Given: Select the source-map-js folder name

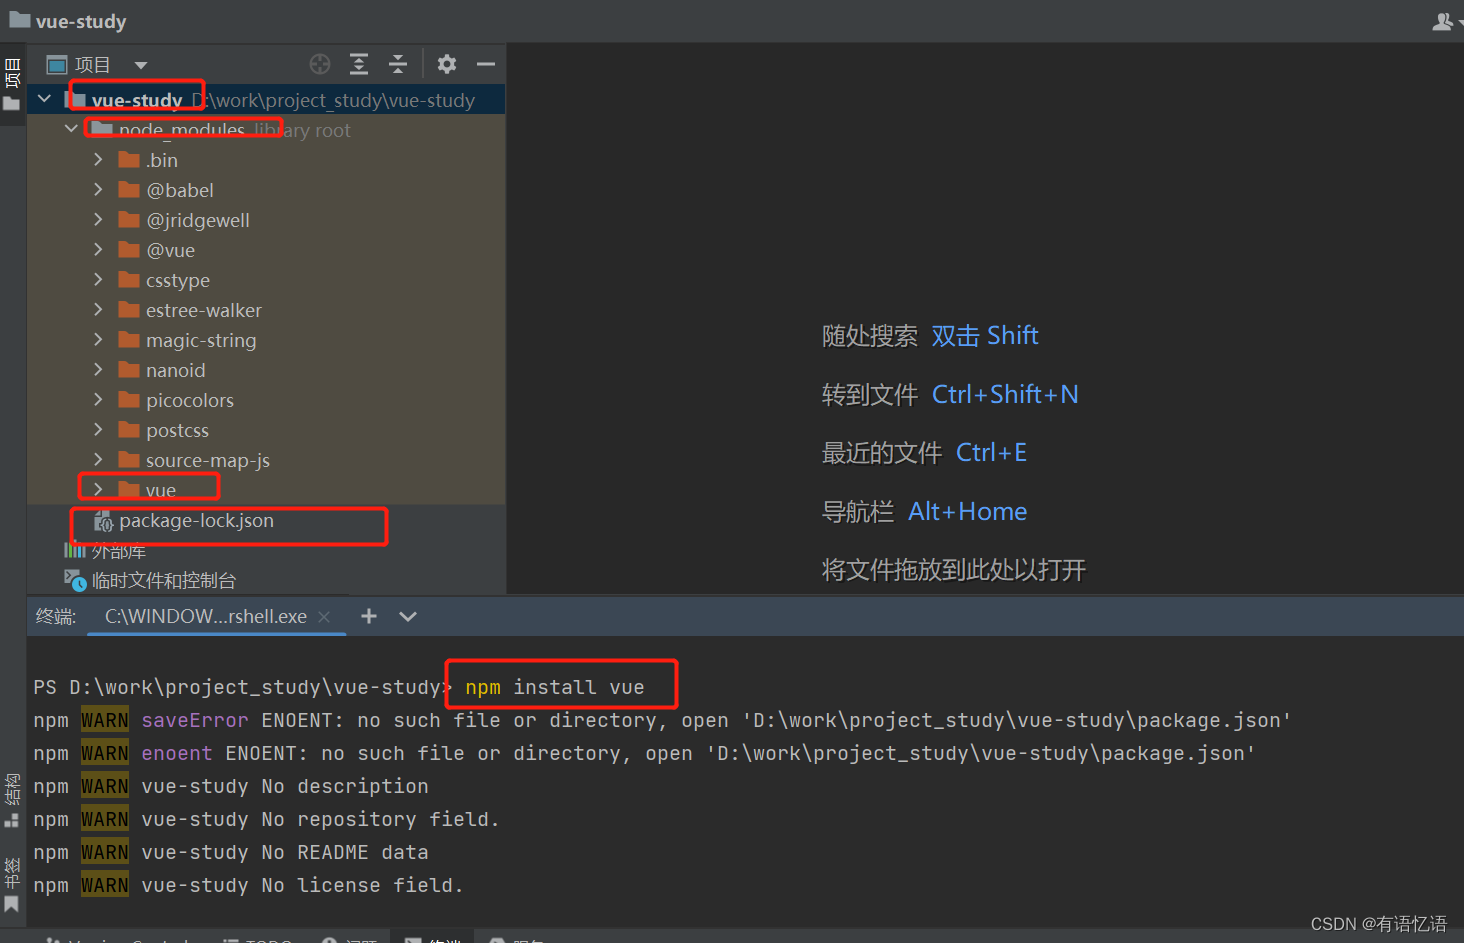Looking at the screenshot, I should 208,460.
